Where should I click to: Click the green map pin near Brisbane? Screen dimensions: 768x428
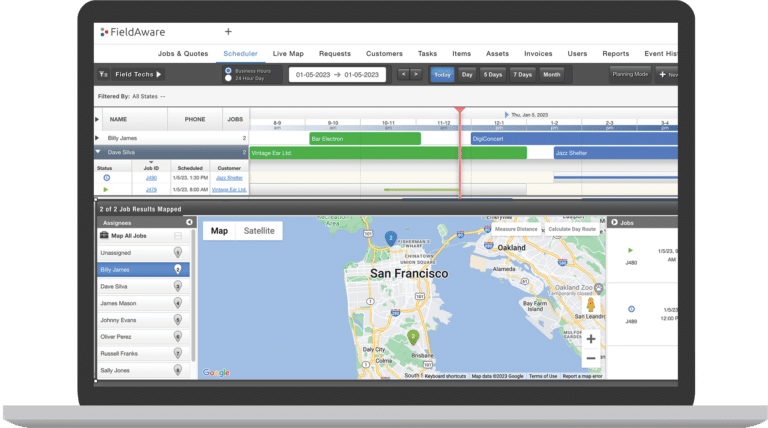[x=411, y=337]
